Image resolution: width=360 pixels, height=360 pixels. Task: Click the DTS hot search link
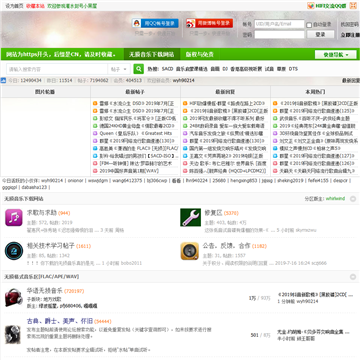(293, 69)
